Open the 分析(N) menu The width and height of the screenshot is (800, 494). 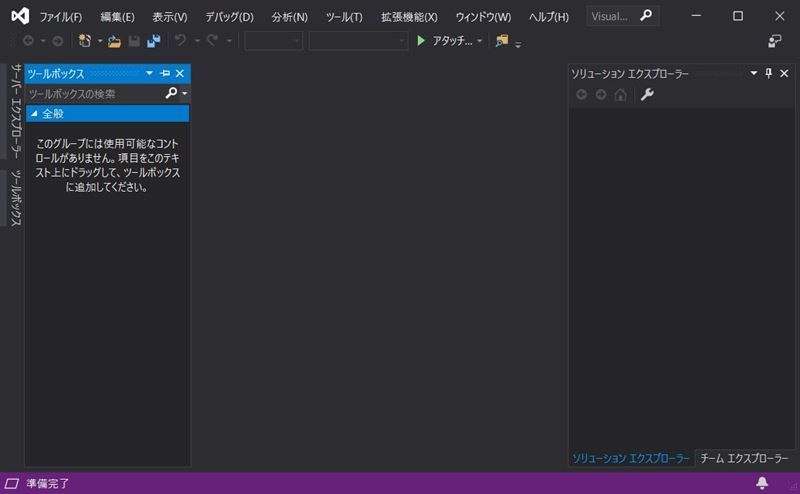(x=289, y=17)
